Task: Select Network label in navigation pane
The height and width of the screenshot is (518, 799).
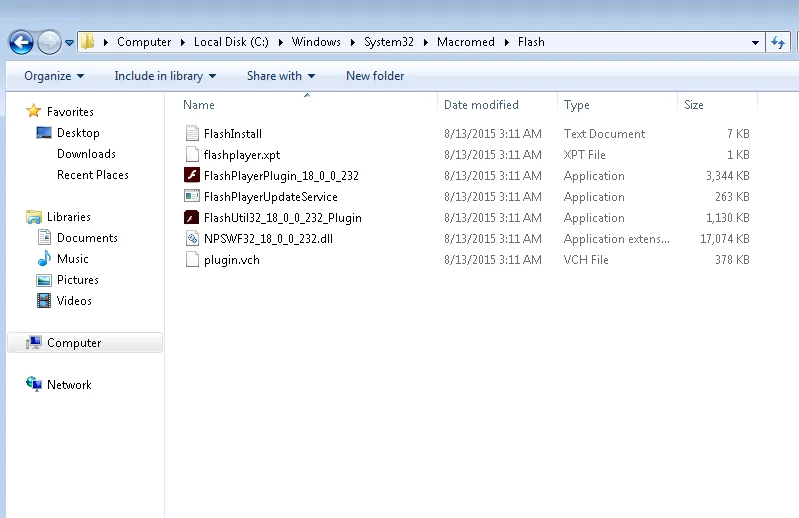Action: 69,385
